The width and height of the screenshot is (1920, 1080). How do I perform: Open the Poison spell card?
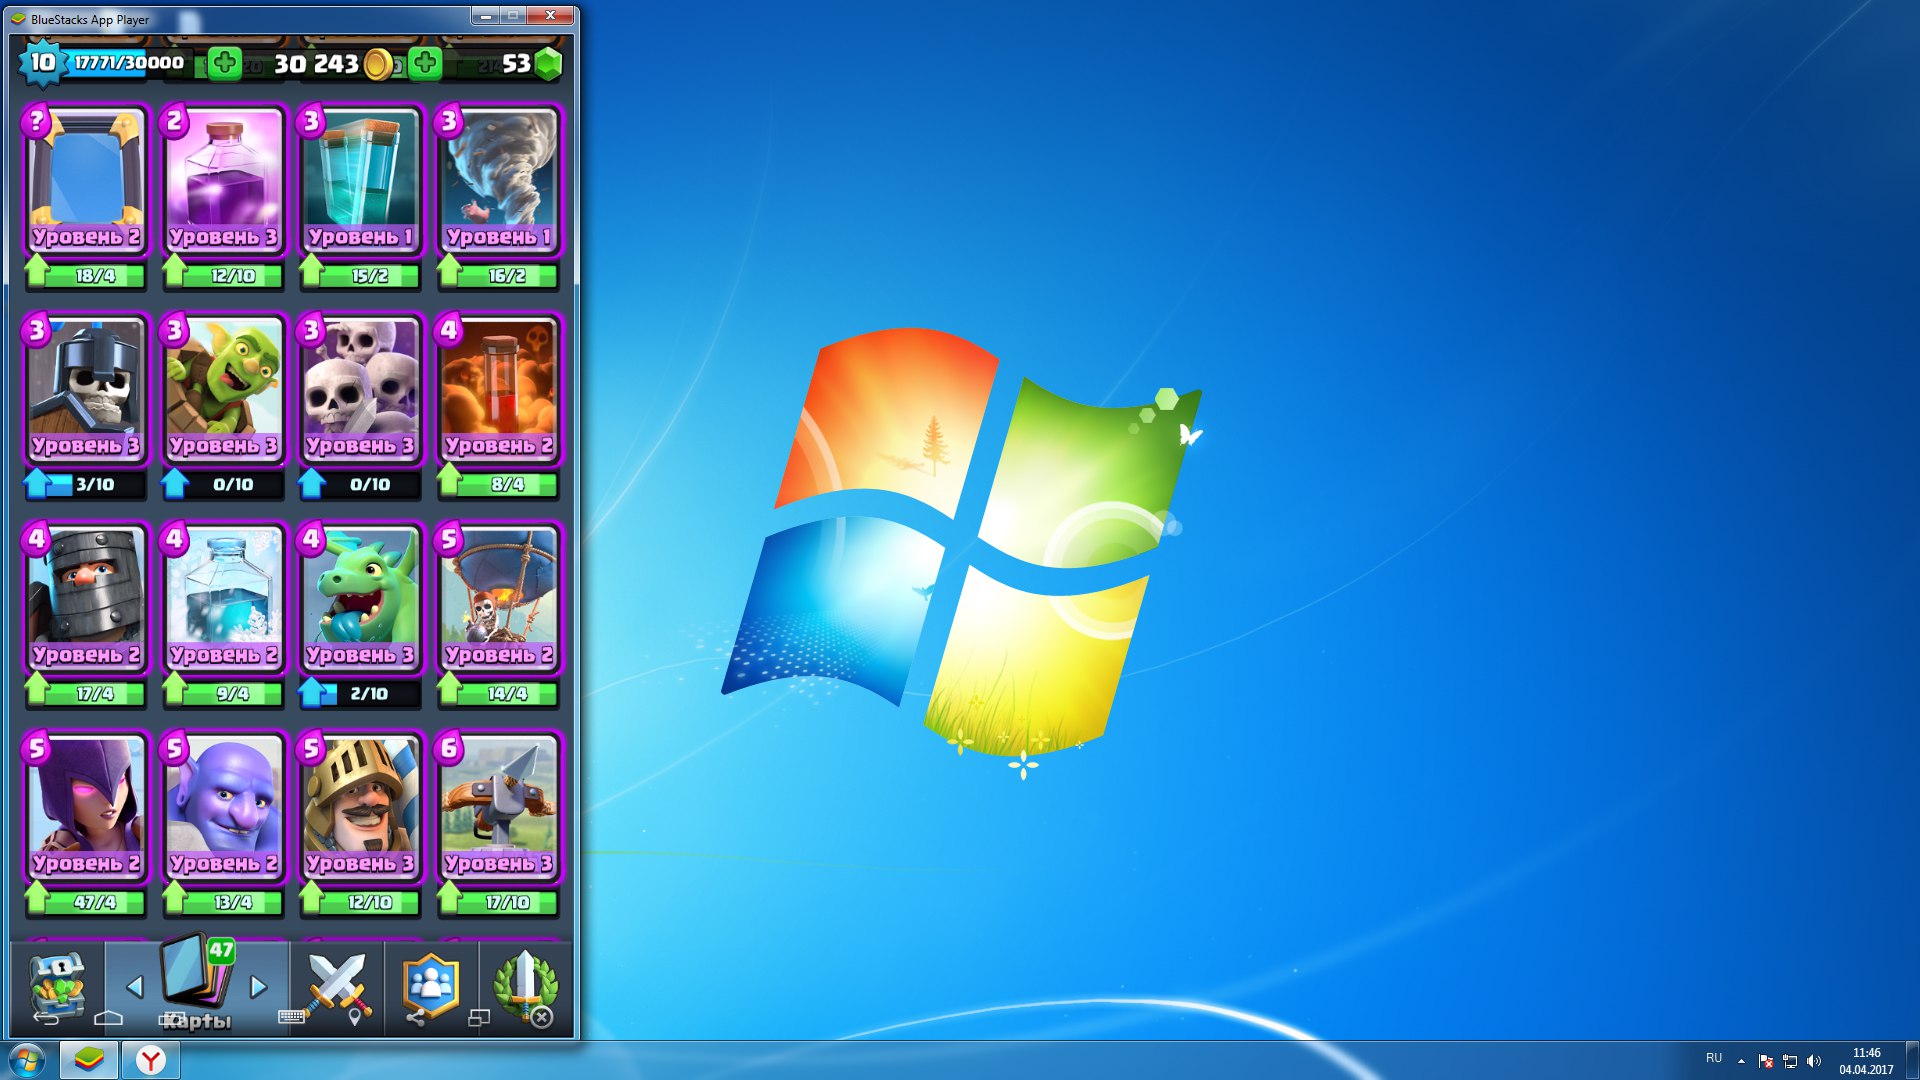tap(498, 389)
